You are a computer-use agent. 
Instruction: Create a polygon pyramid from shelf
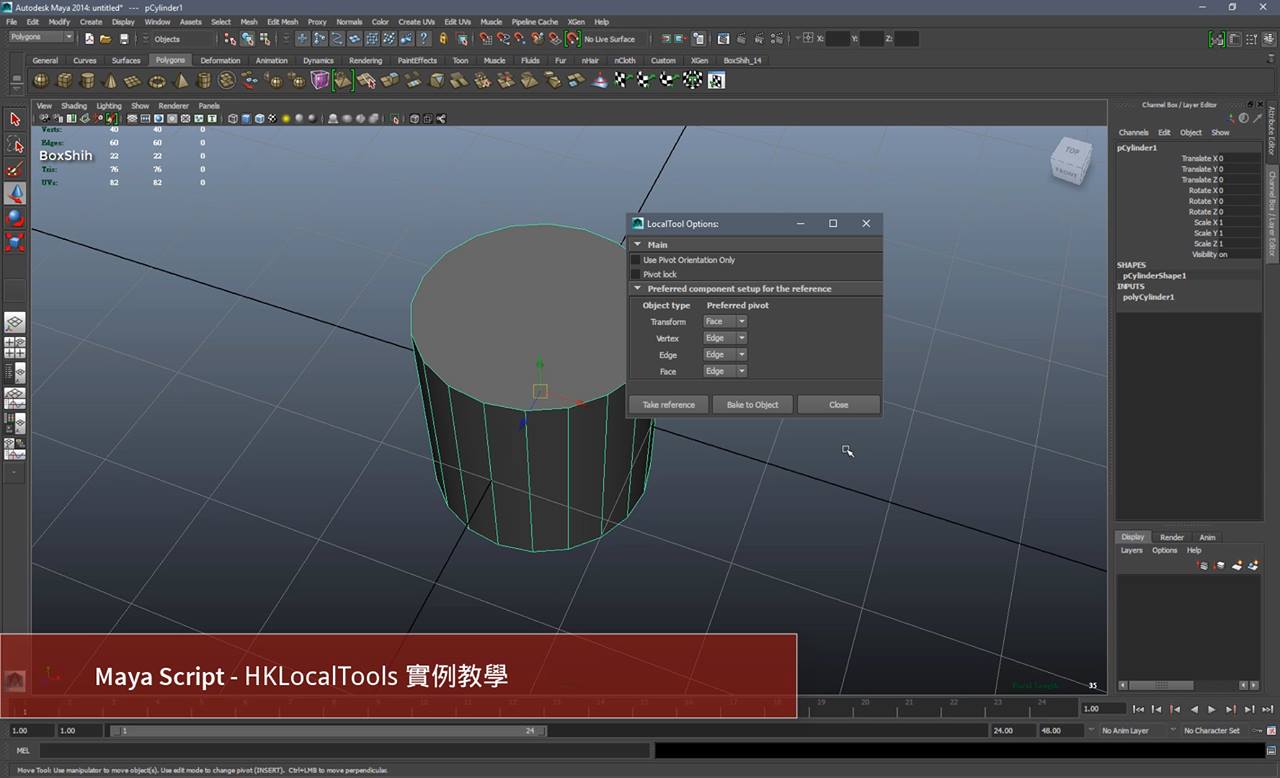tap(182, 80)
